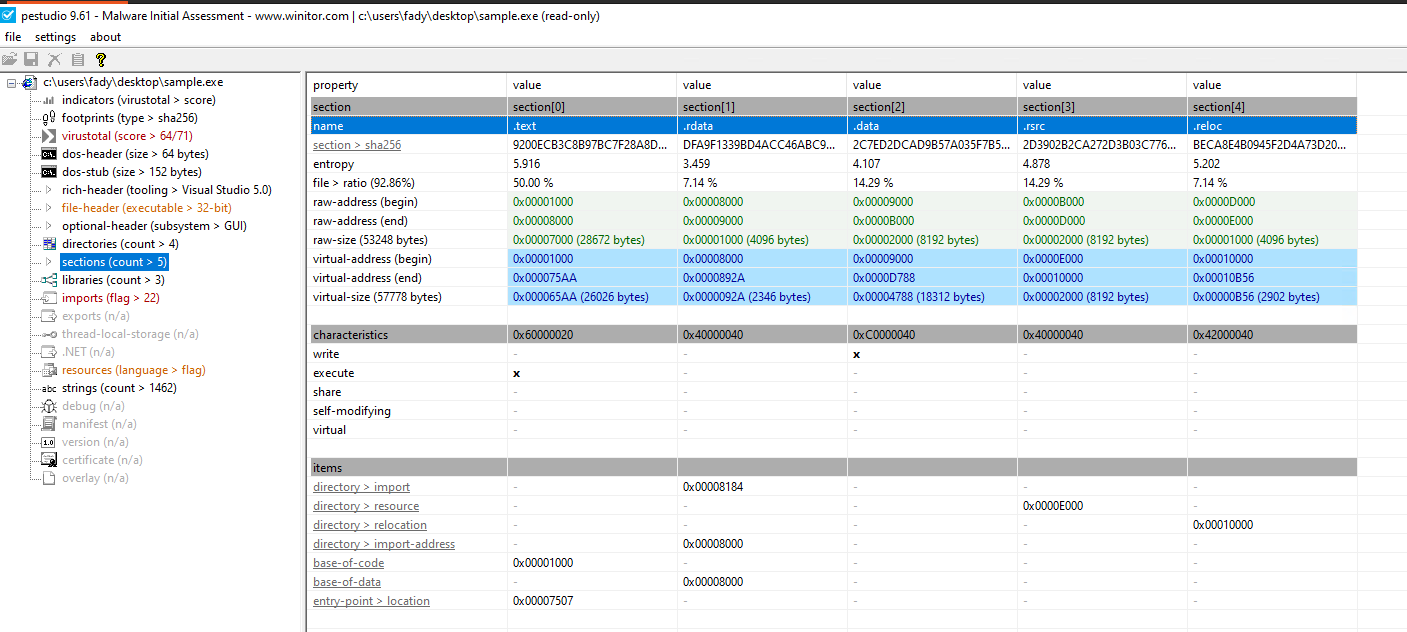Click the debug bug icon
This screenshot has height=632, width=1407.
[48, 406]
